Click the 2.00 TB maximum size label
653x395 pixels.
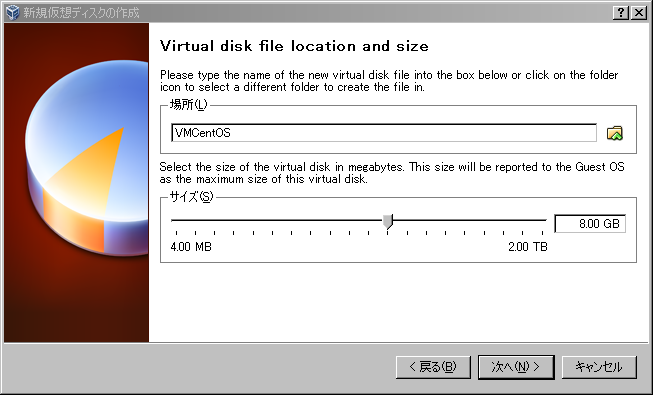[x=528, y=247]
